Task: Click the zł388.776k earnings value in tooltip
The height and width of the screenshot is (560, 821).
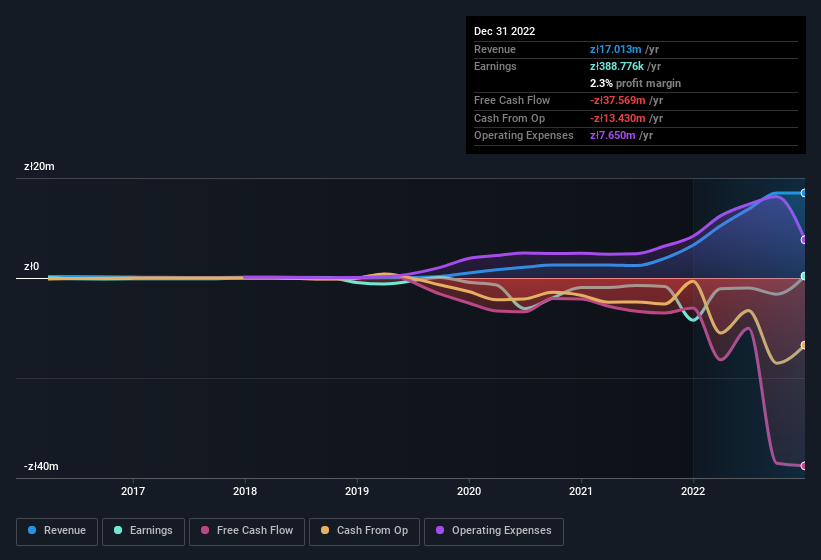Action: click(x=617, y=66)
